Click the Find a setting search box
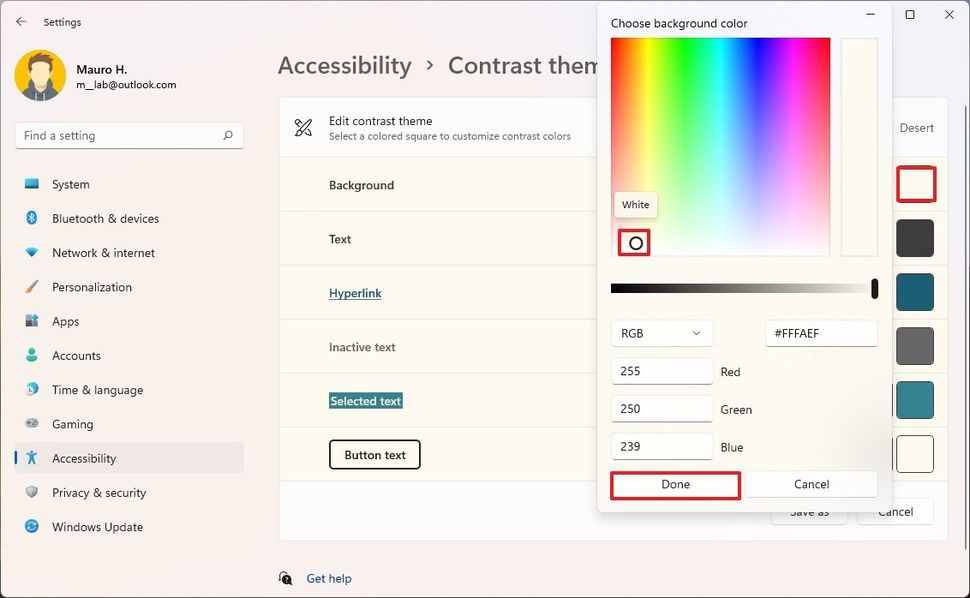 tap(128, 135)
